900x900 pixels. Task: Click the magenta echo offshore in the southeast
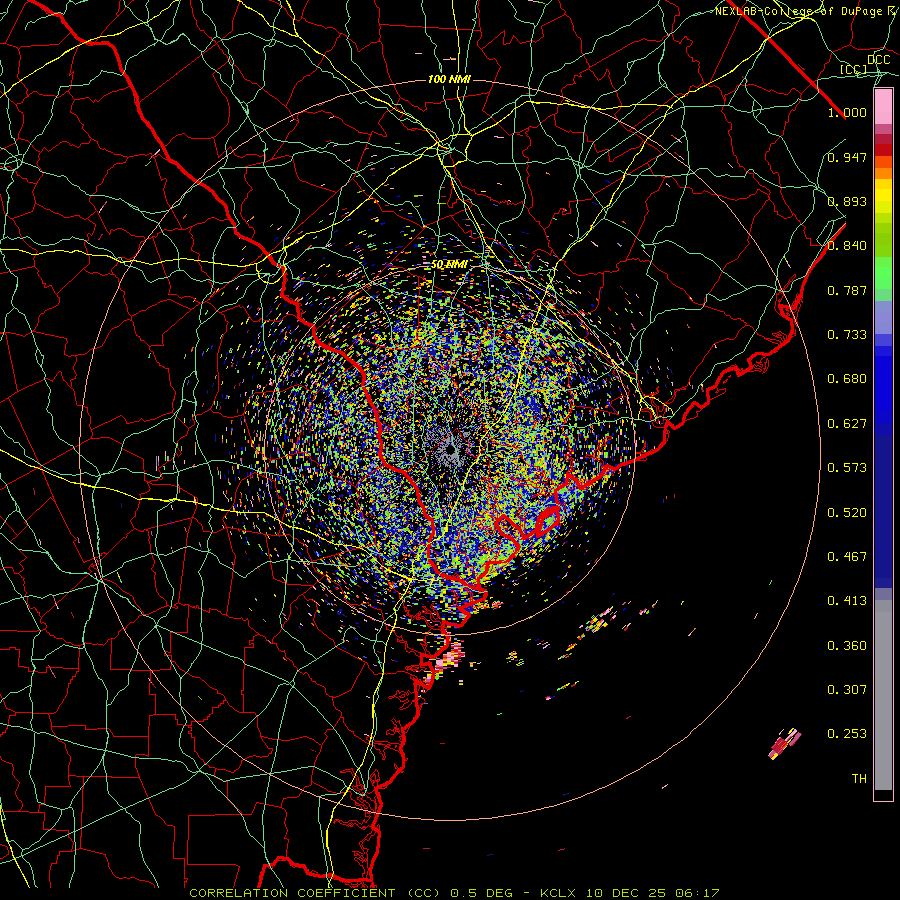784,744
